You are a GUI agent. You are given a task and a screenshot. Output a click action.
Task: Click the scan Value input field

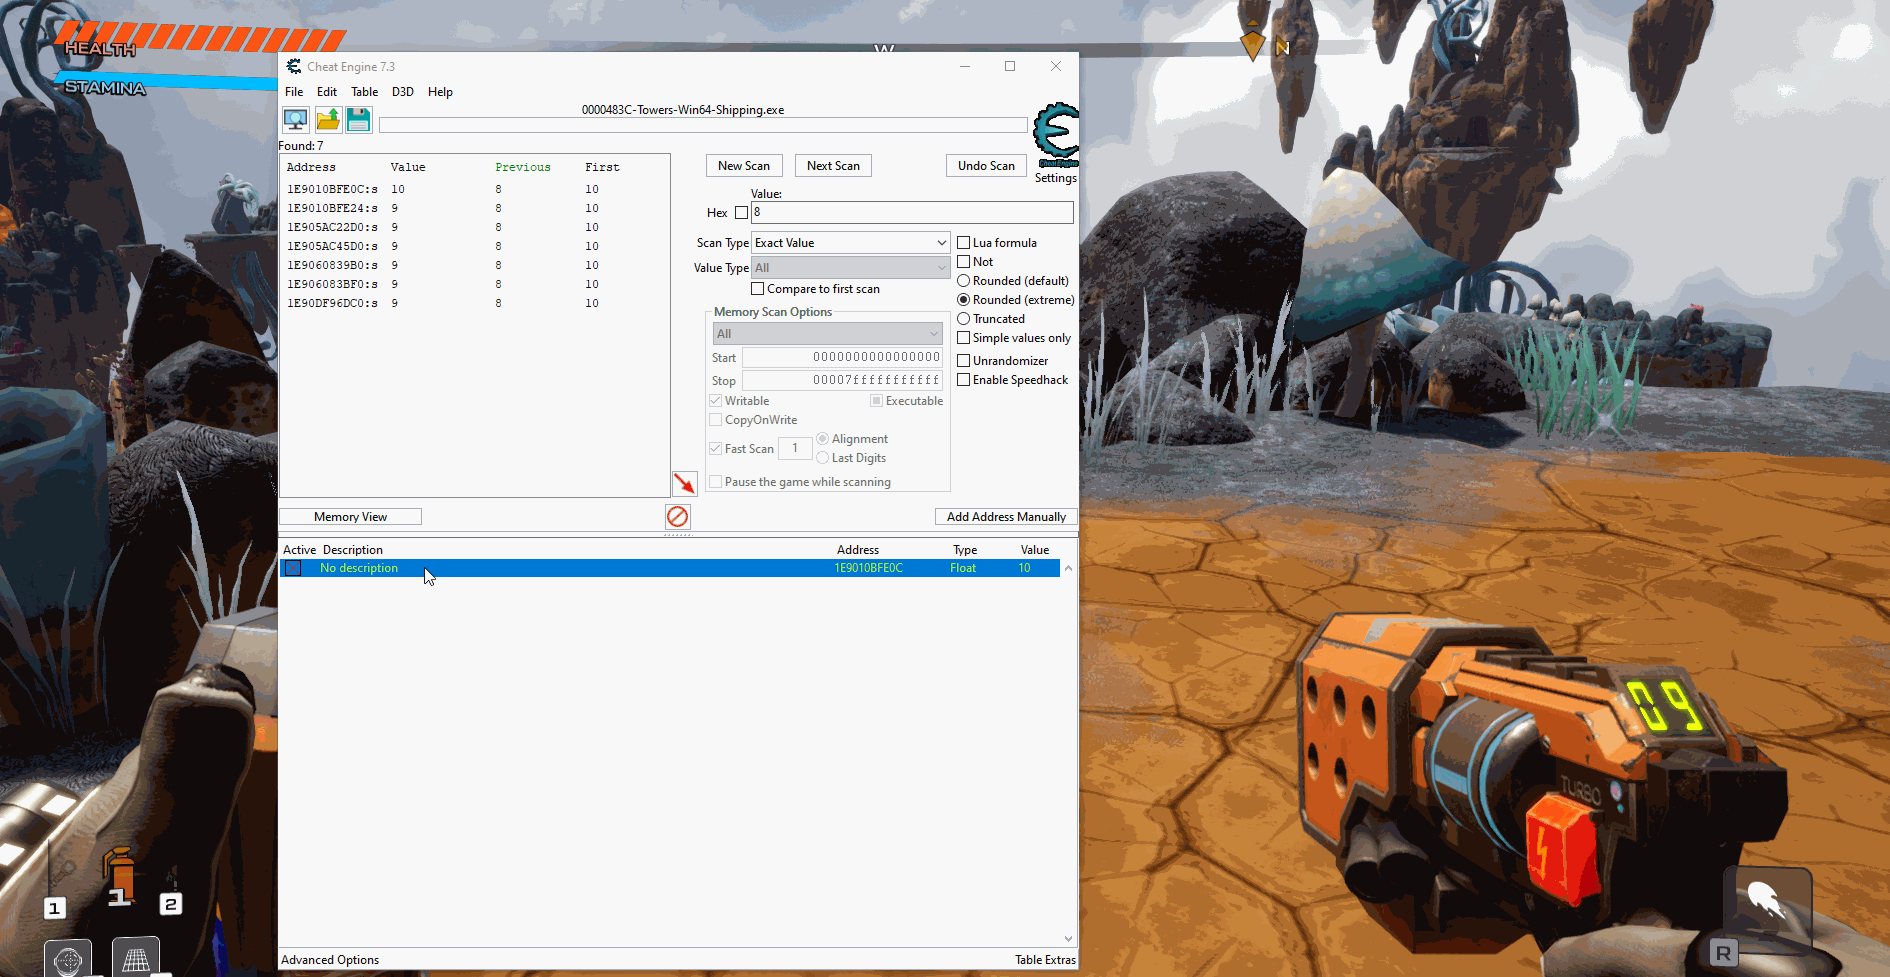click(x=912, y=212)
